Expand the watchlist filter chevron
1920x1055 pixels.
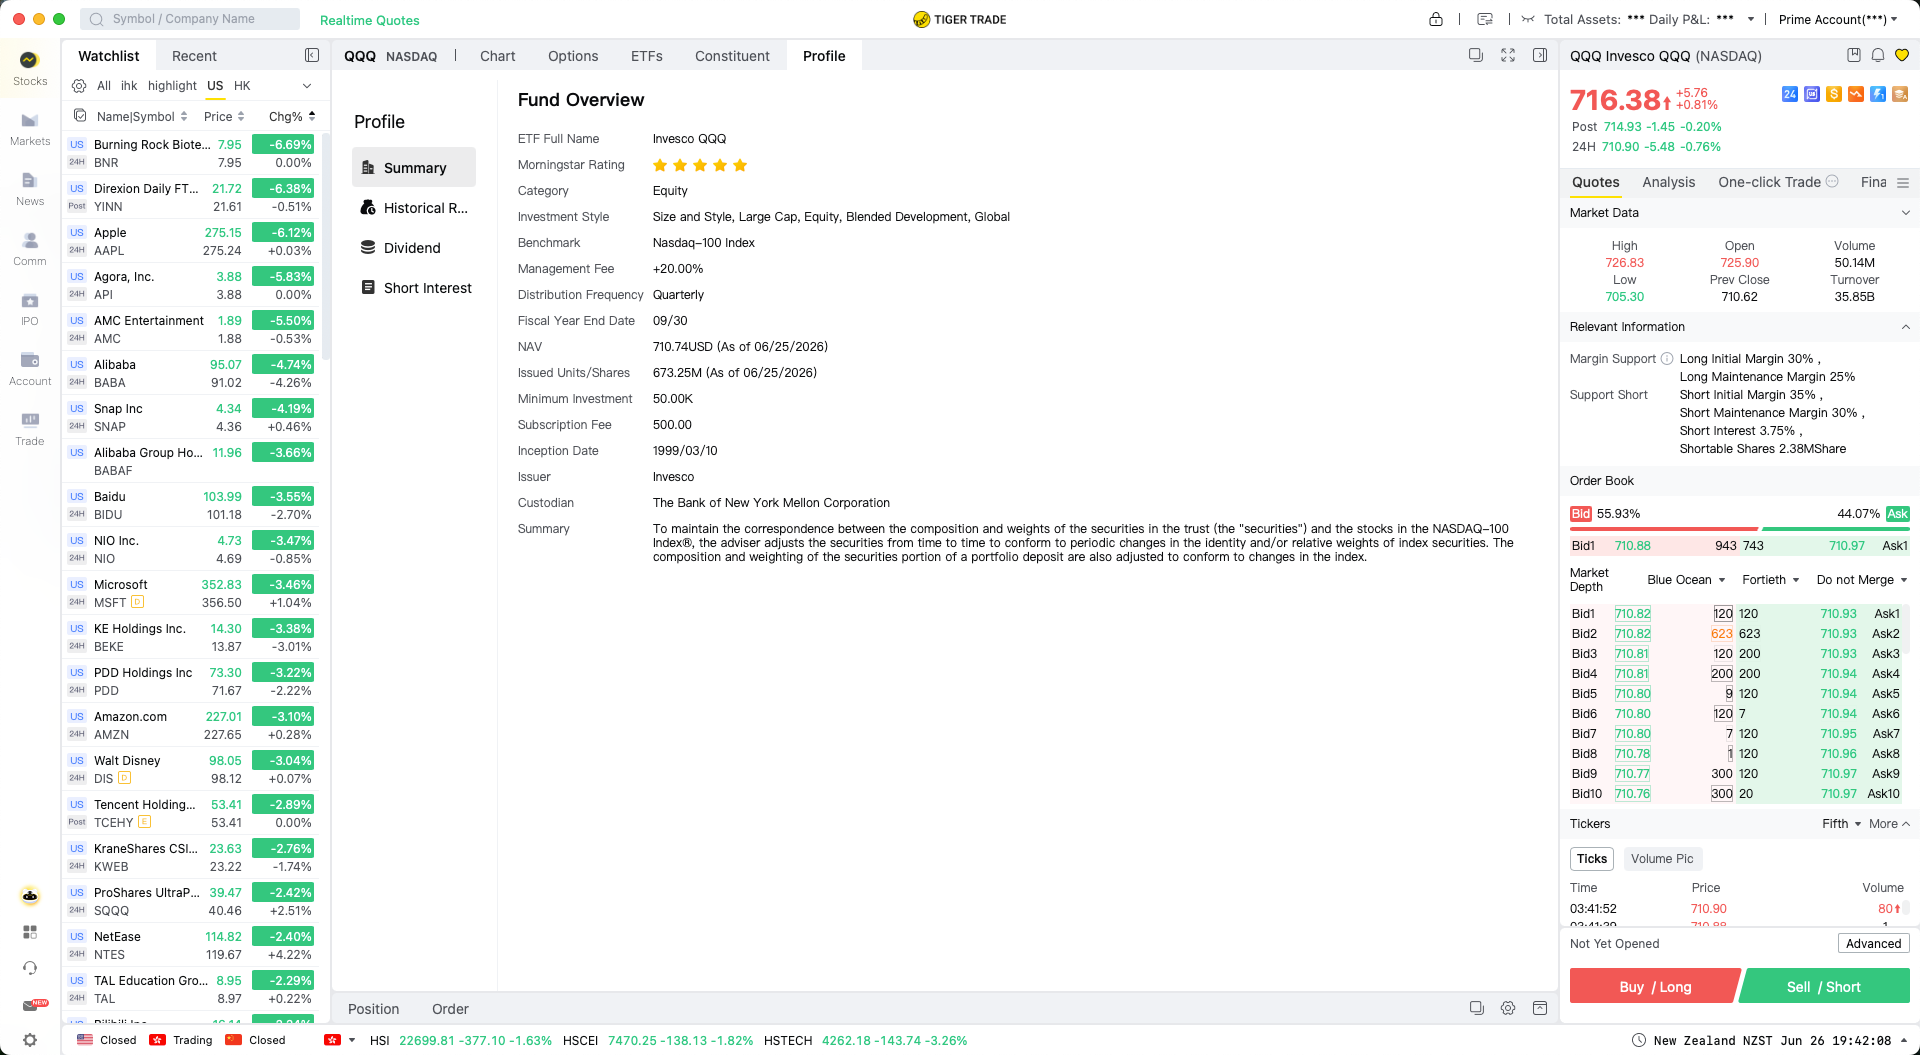click(307, 86)
